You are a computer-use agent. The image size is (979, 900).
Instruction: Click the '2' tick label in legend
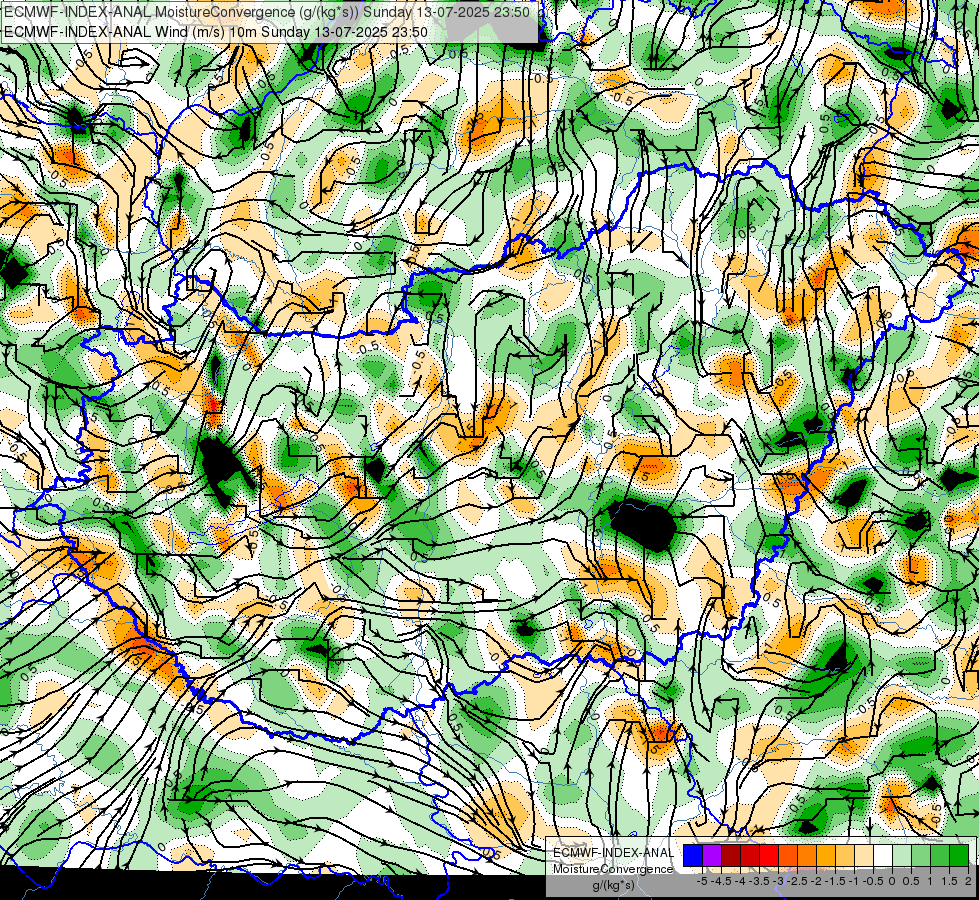tap(968, 881)
